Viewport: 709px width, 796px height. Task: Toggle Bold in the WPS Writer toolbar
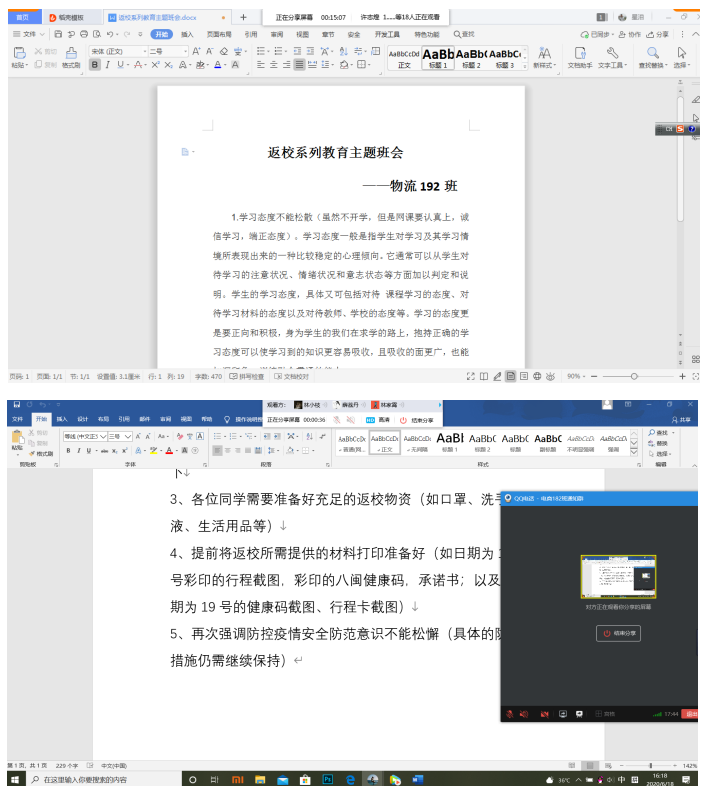(x=95, y=65)
